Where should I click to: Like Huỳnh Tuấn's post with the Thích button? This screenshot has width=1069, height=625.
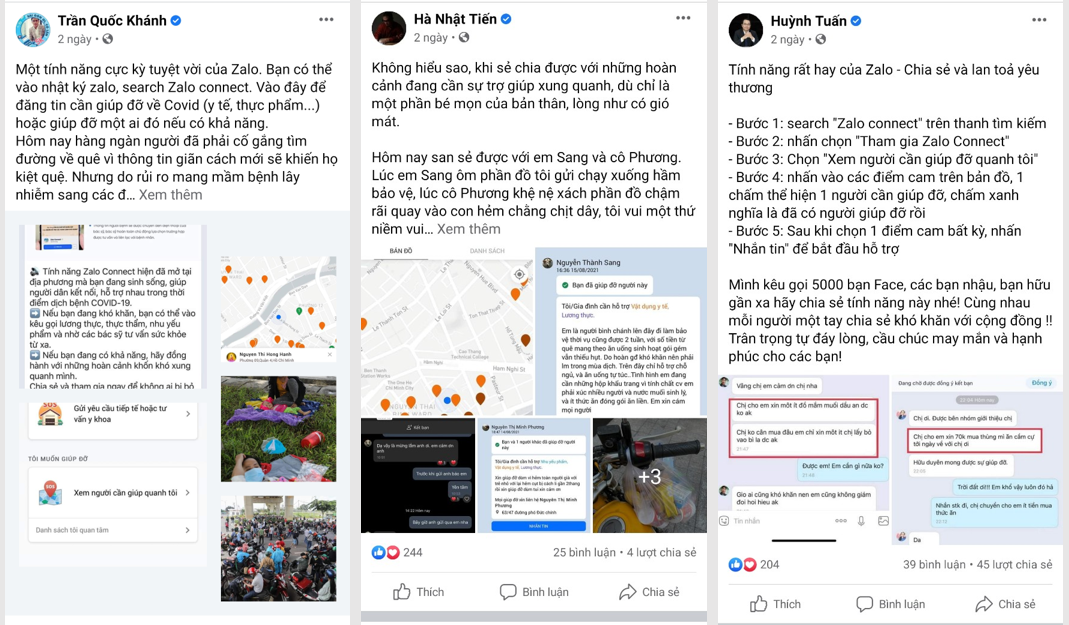point(775,604)
